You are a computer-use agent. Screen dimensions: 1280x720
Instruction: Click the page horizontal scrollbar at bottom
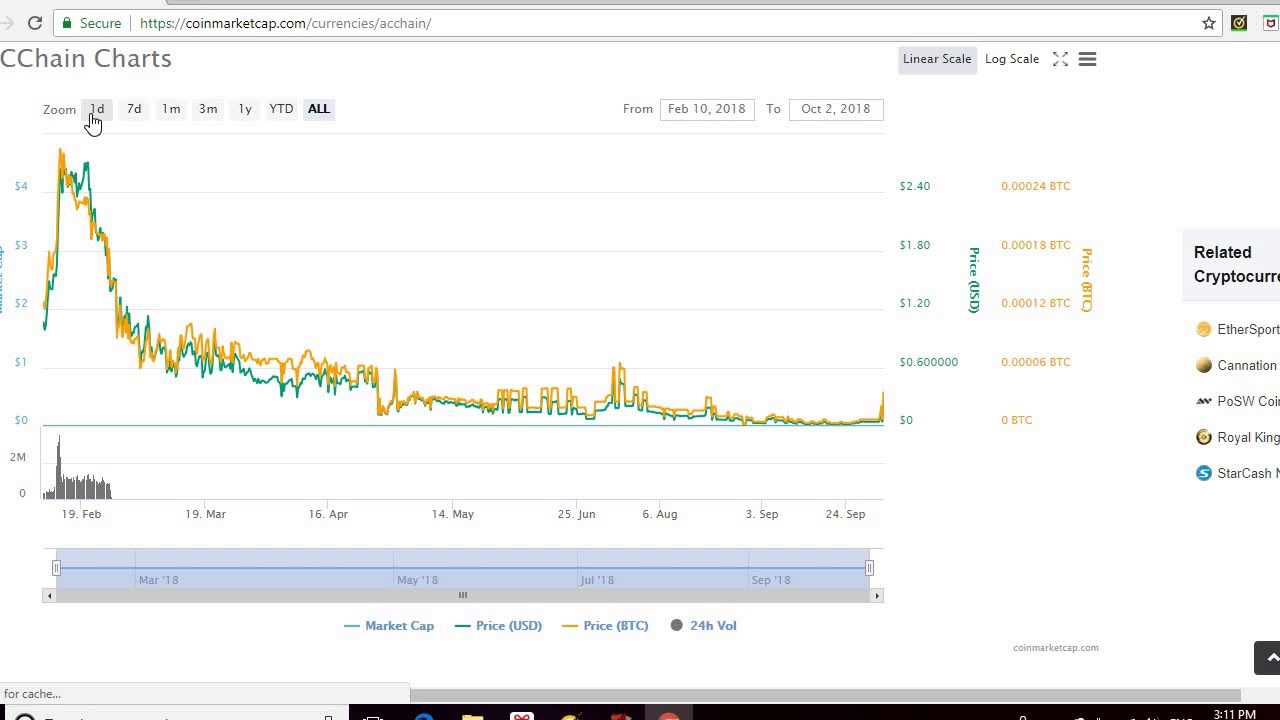(x=825, y=695)
